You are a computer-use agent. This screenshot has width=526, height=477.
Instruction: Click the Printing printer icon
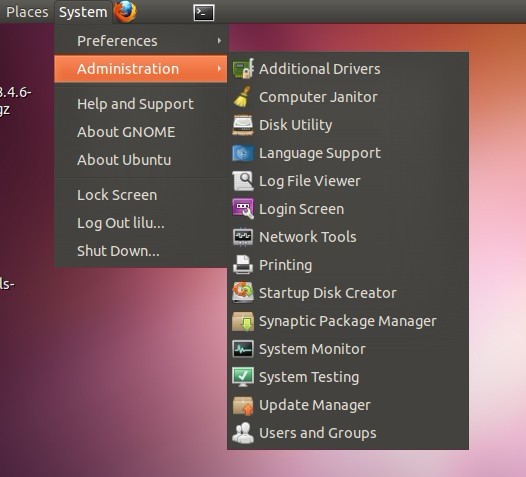(x=243, y=265)
